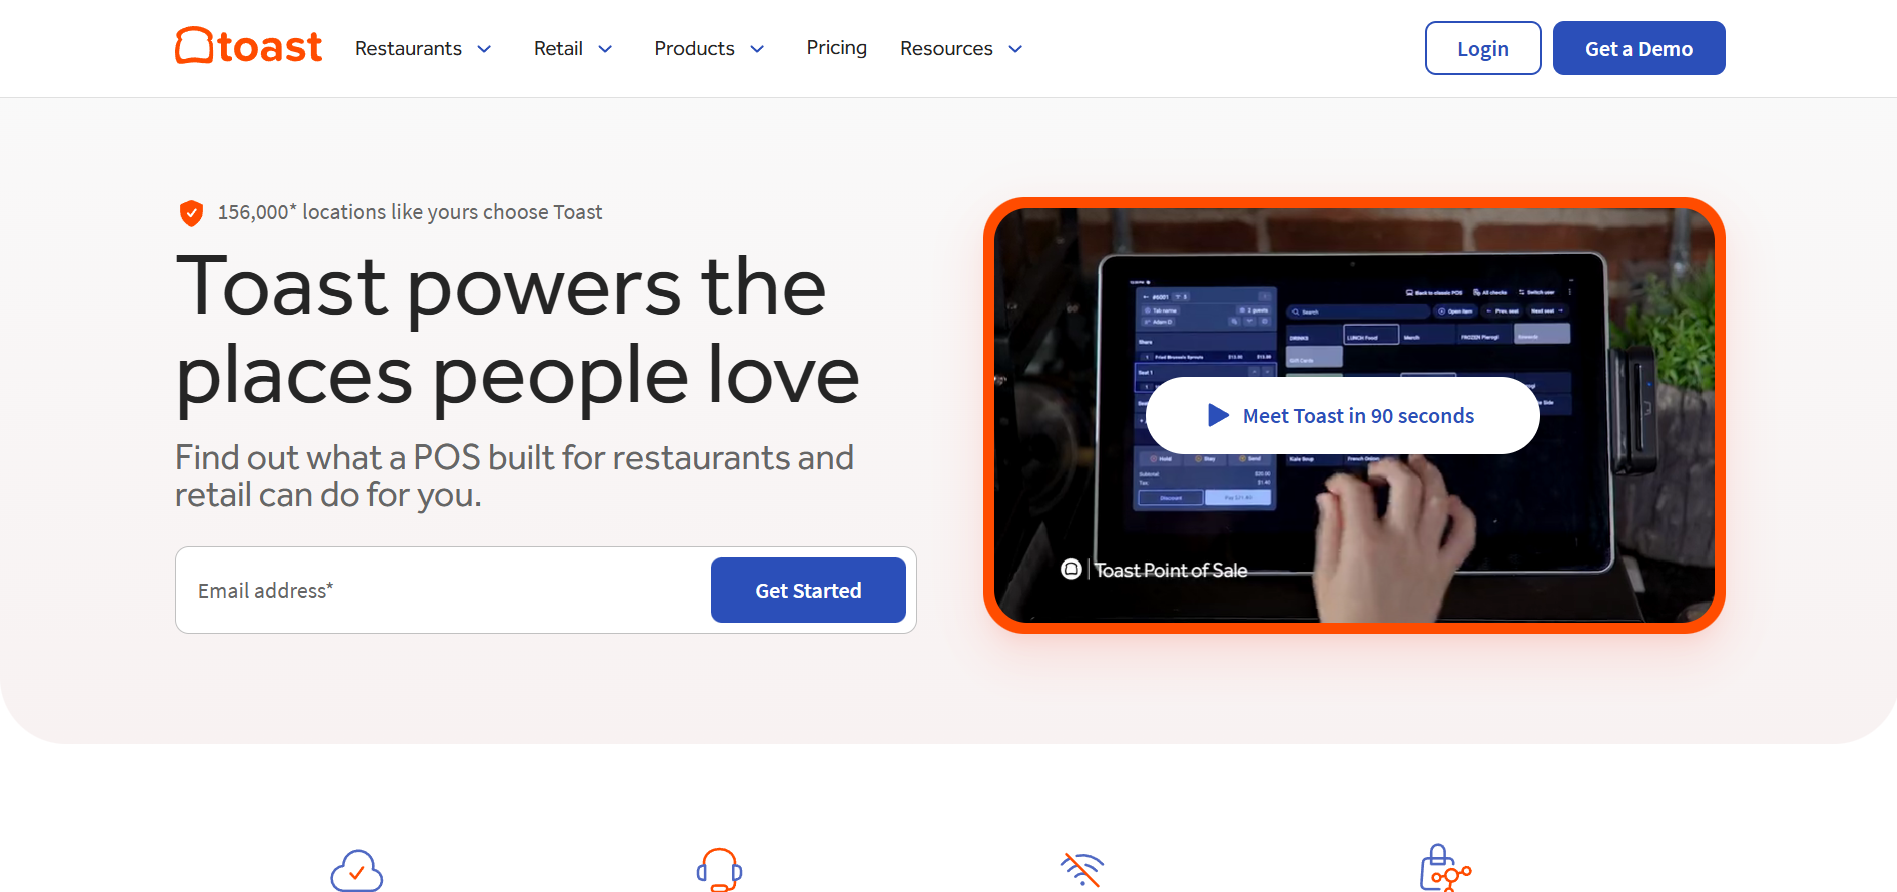The width and height of the screenshot is (1897, 892).
Task: Click the Get Started button
Action: [808, 590]
